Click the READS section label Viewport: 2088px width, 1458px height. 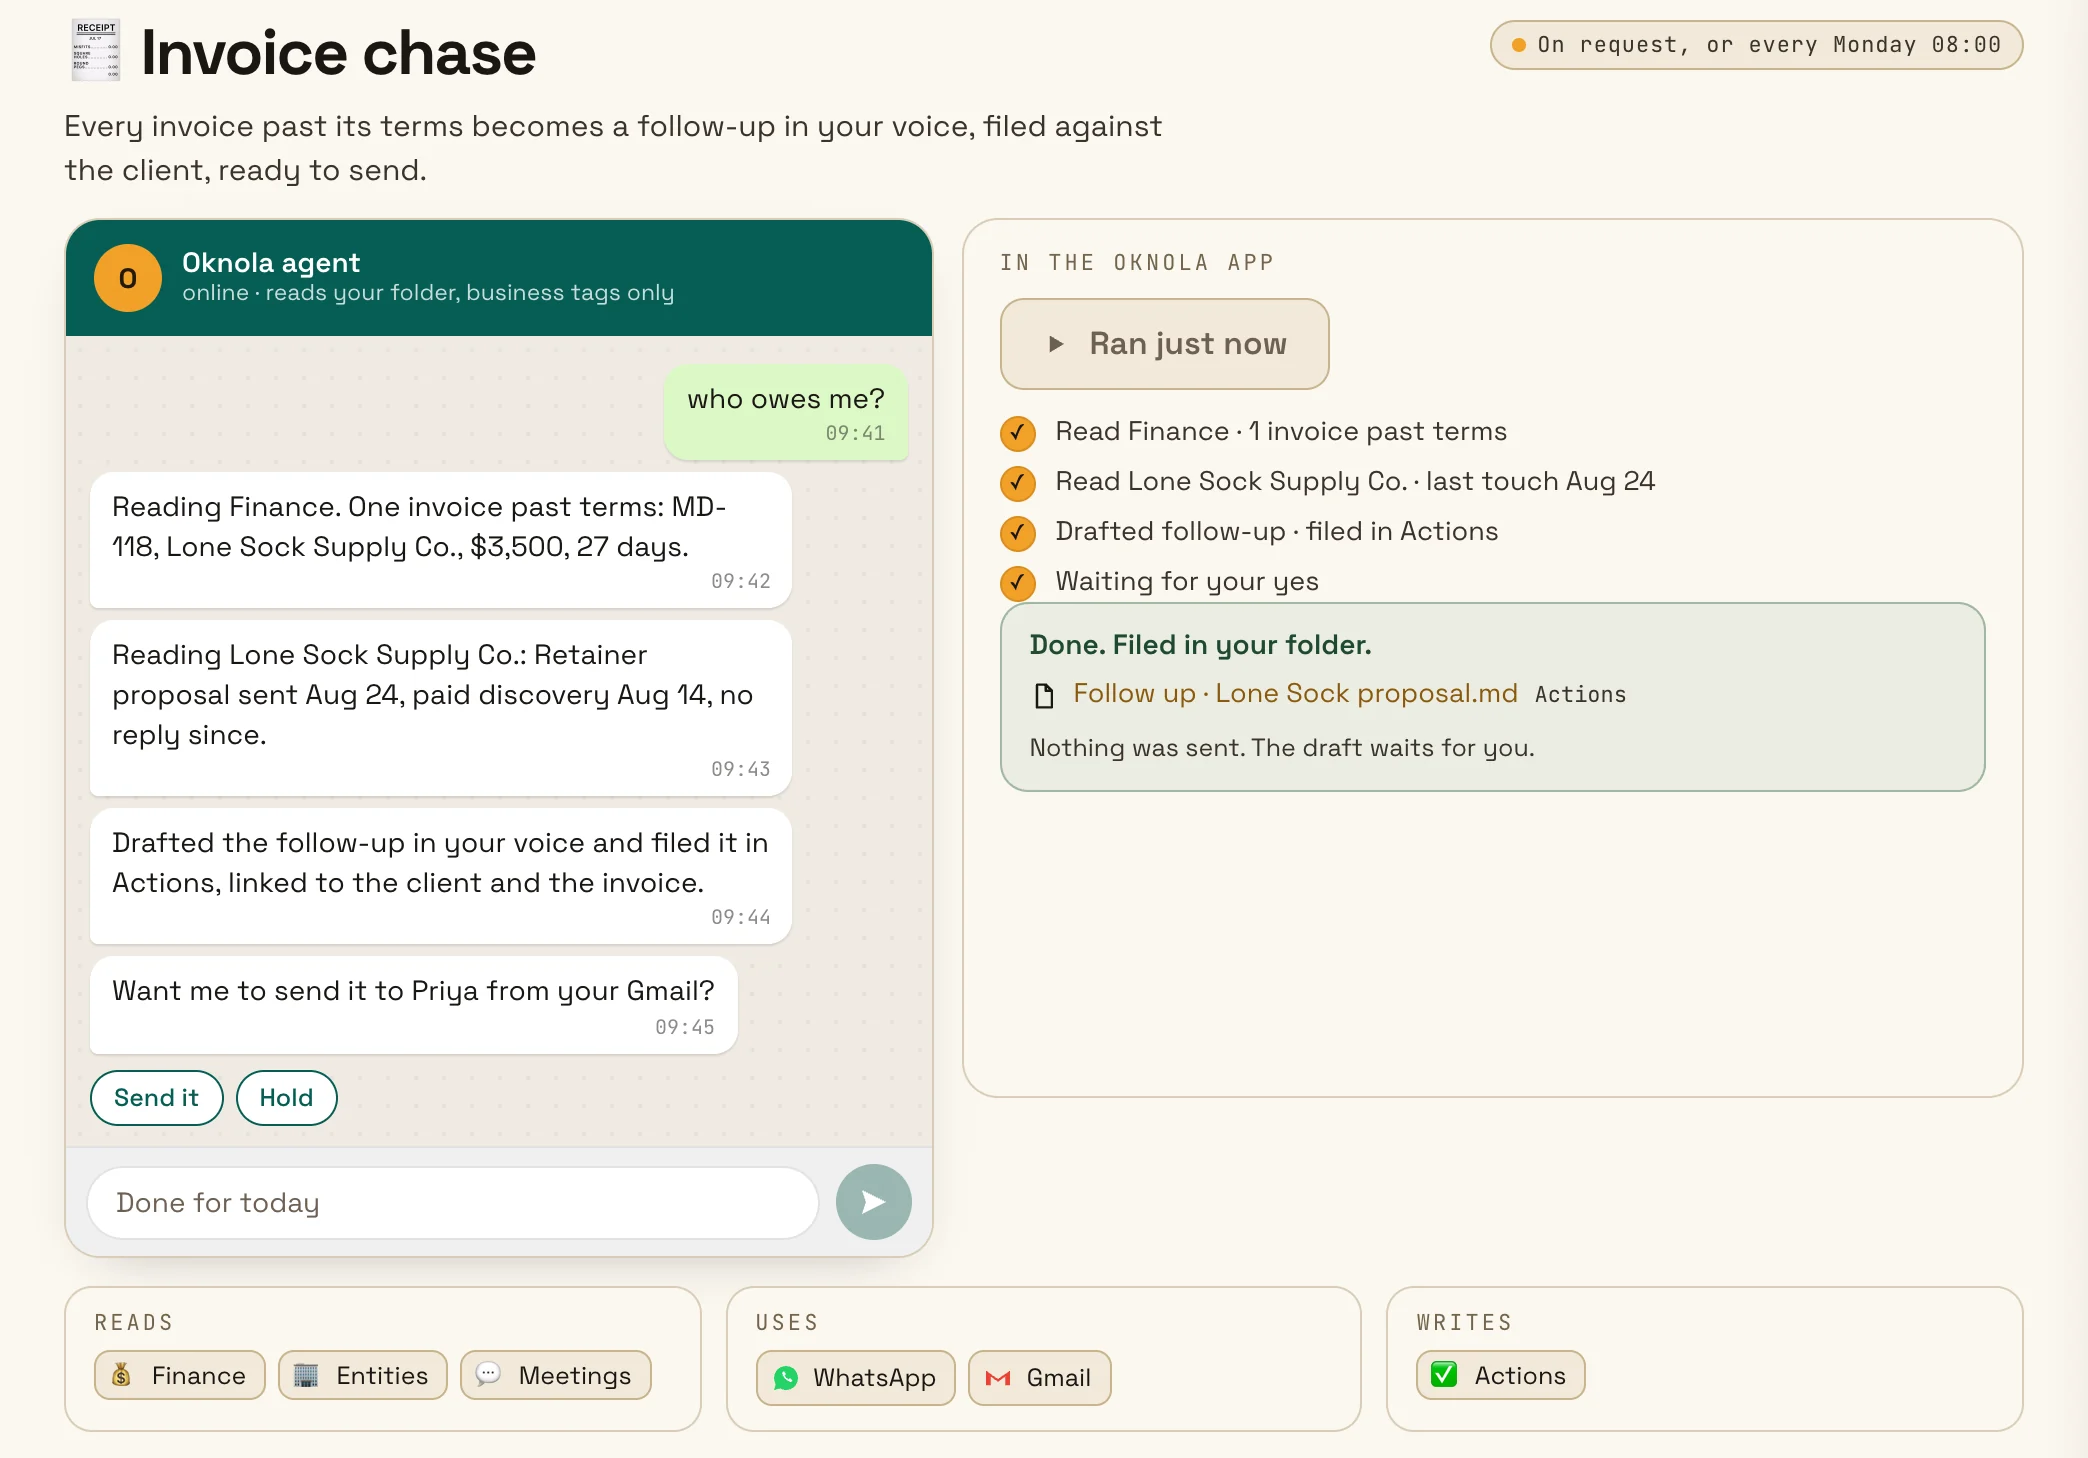pyautogui.click(x=134, y=1322)
